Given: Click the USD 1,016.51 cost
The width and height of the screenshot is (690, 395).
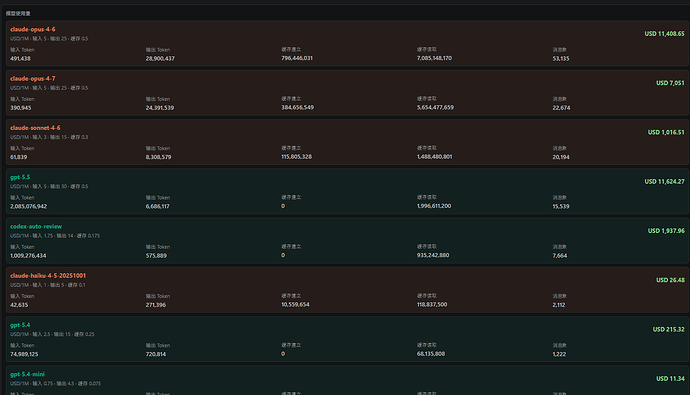Looking at the screenshot, I should click(666, 132).
